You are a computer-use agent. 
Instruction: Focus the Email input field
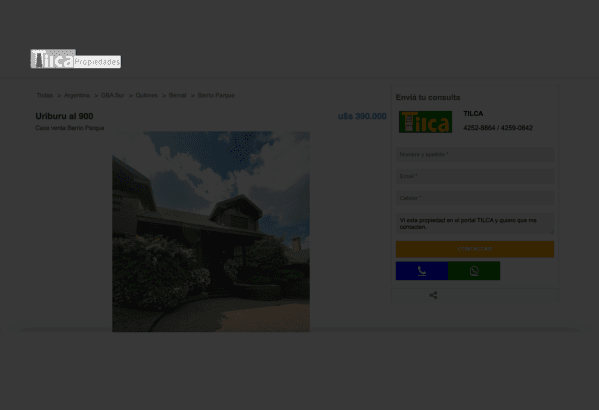coord(475,176)
